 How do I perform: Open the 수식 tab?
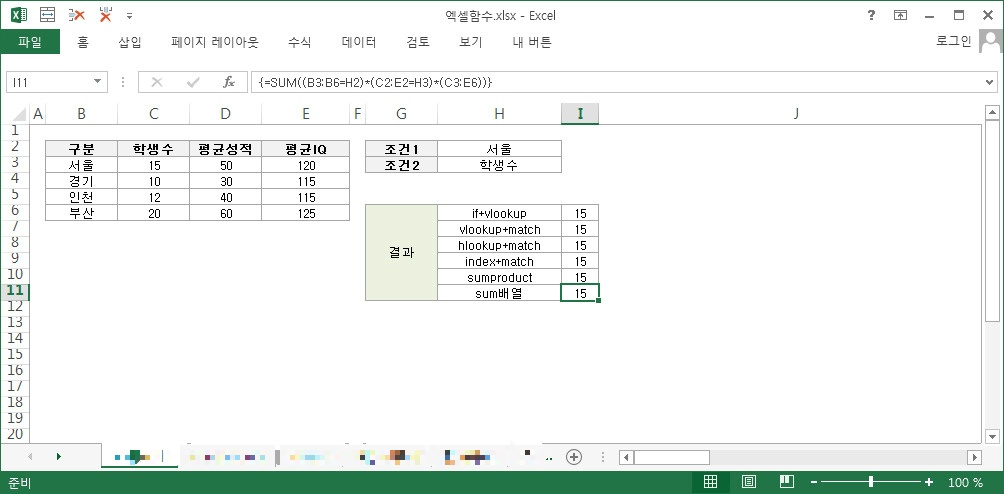point(300,42)
